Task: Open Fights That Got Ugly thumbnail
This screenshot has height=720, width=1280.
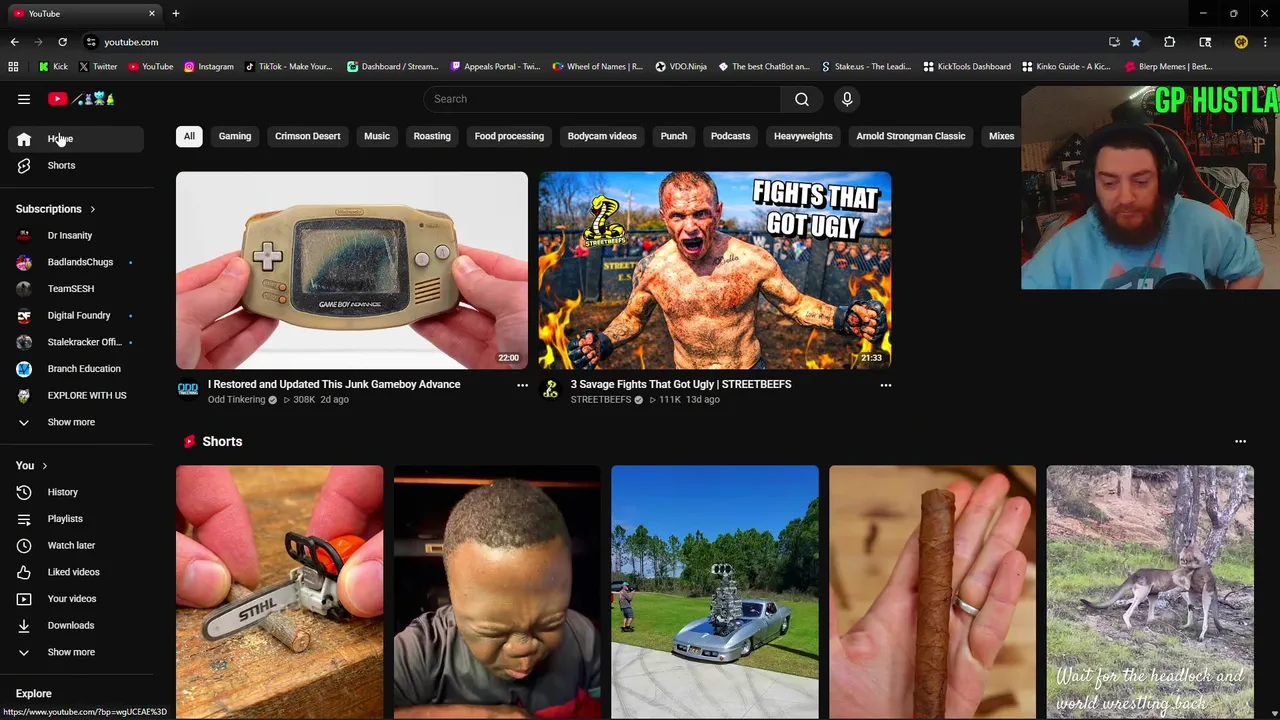Action: coord(715,270)
